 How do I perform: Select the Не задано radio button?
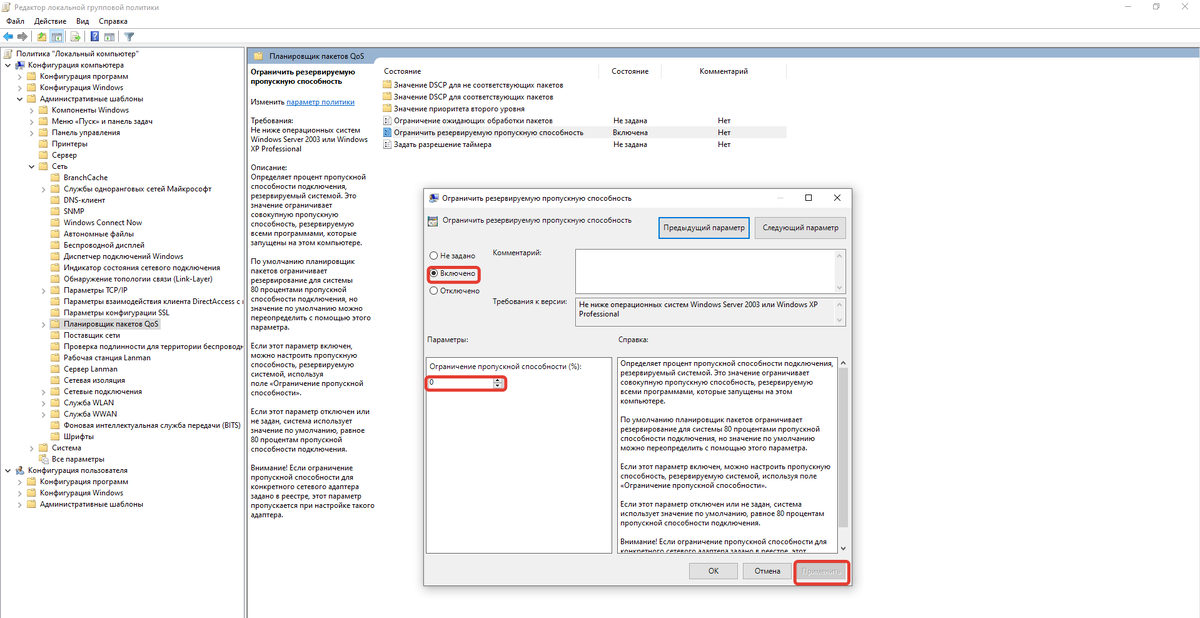(x=433, y=256)
